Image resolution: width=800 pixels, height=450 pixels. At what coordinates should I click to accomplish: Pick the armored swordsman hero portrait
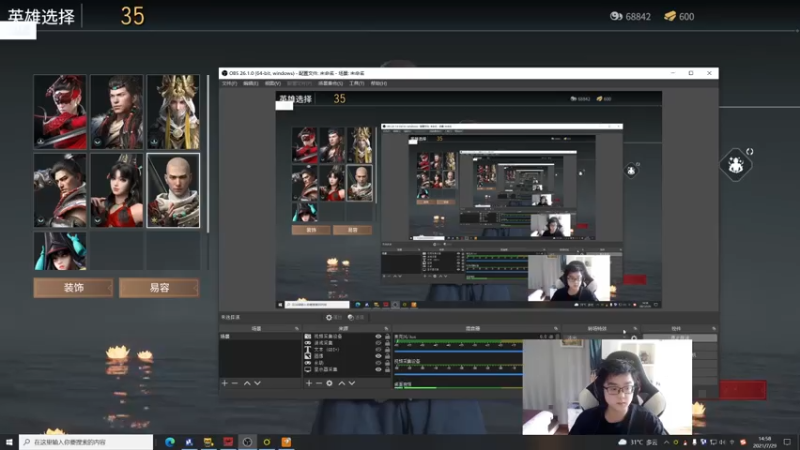tap(60, 190)
